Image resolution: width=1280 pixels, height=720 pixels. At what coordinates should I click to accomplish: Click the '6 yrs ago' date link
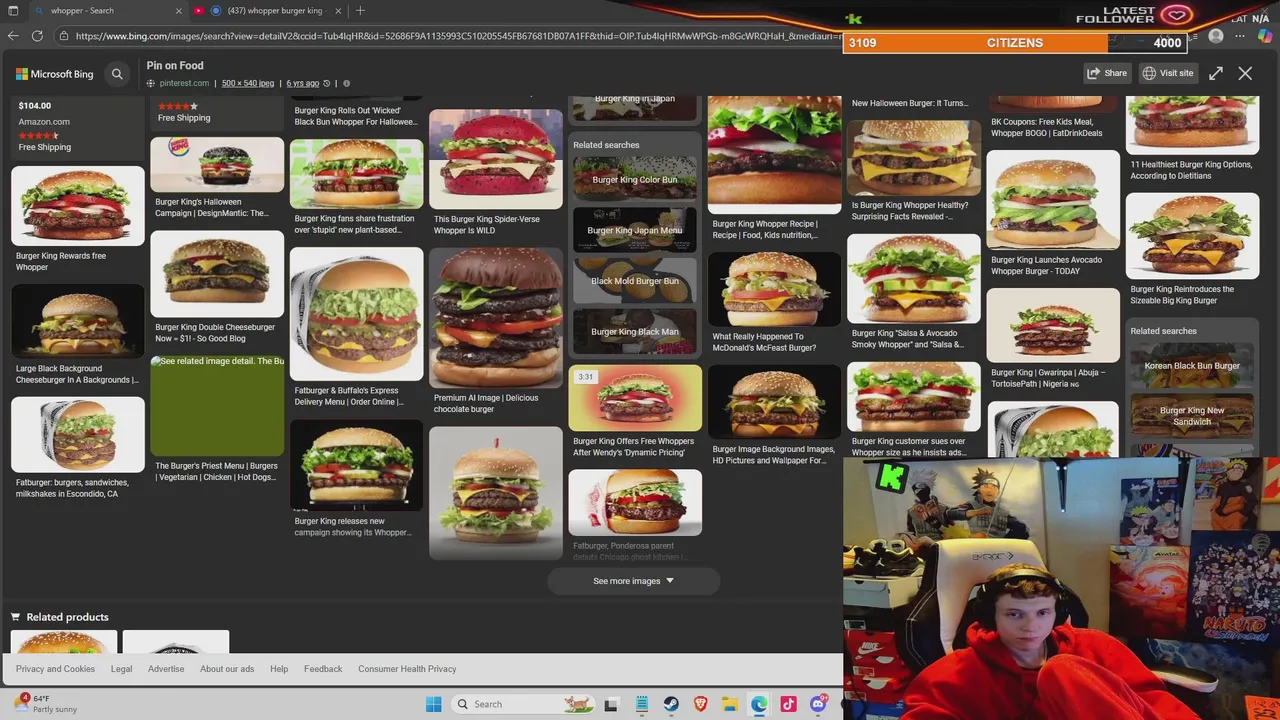[303, 83]
